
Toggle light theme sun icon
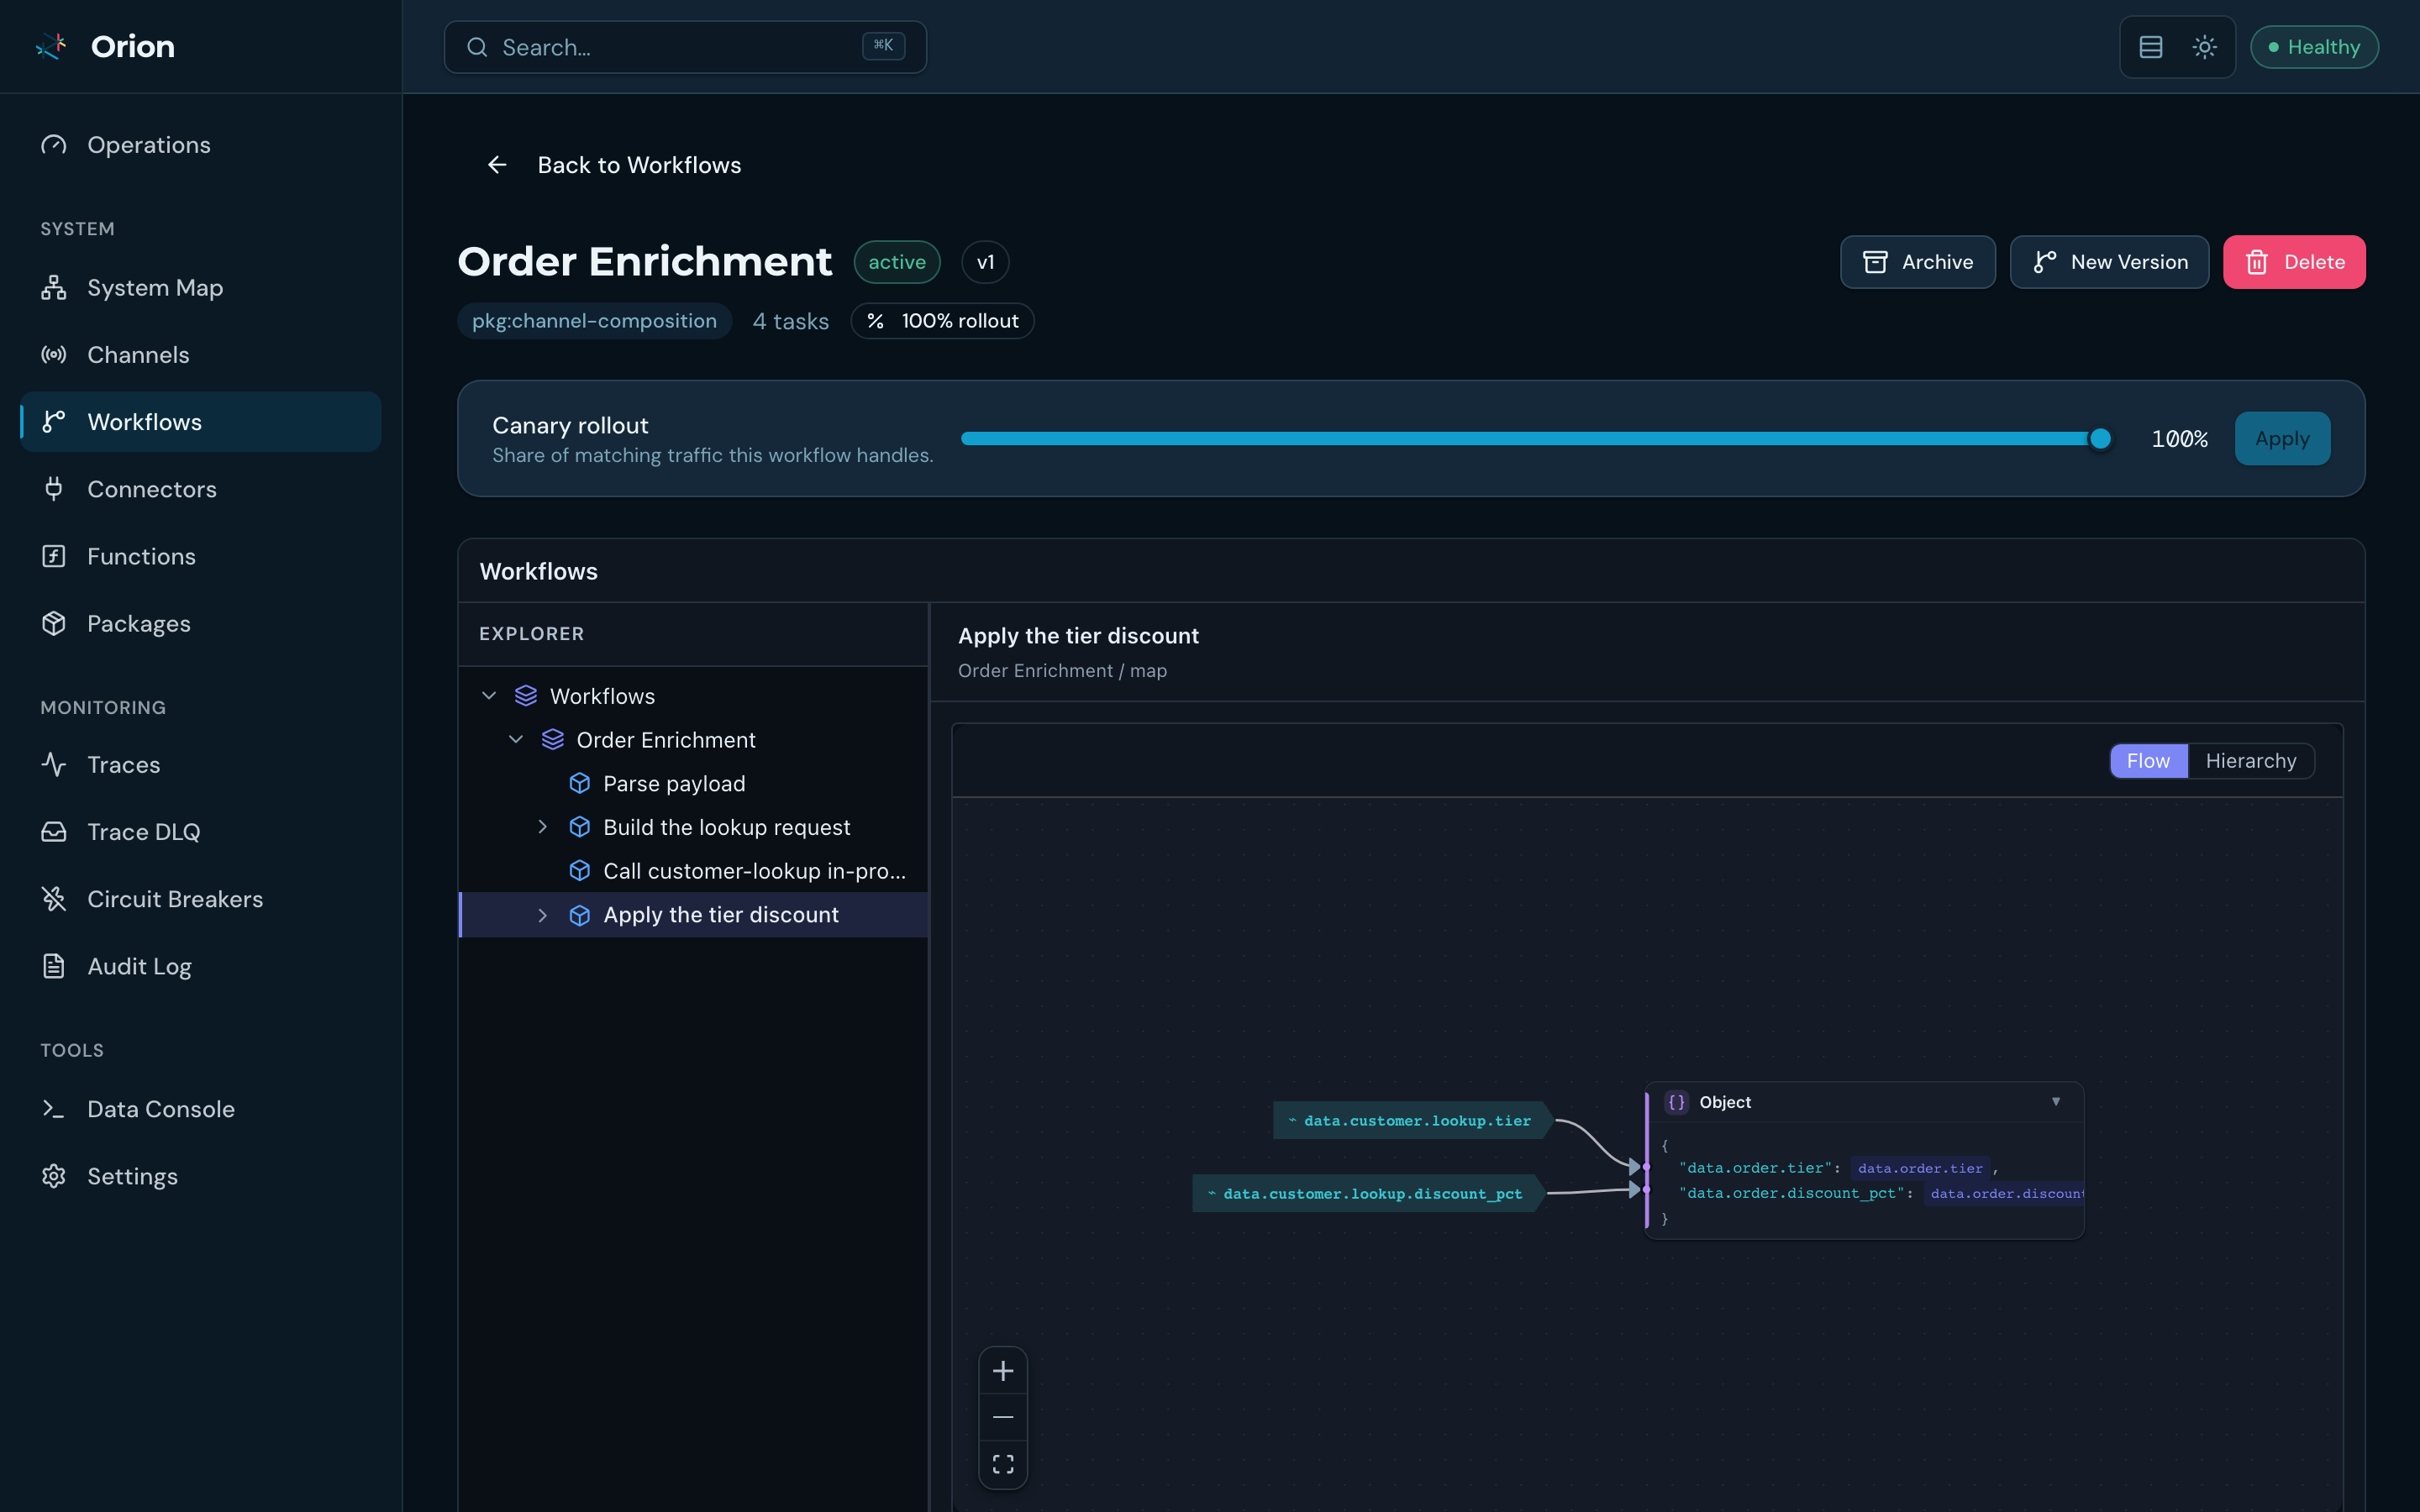pyautogui.click(x=2204, y=47)
